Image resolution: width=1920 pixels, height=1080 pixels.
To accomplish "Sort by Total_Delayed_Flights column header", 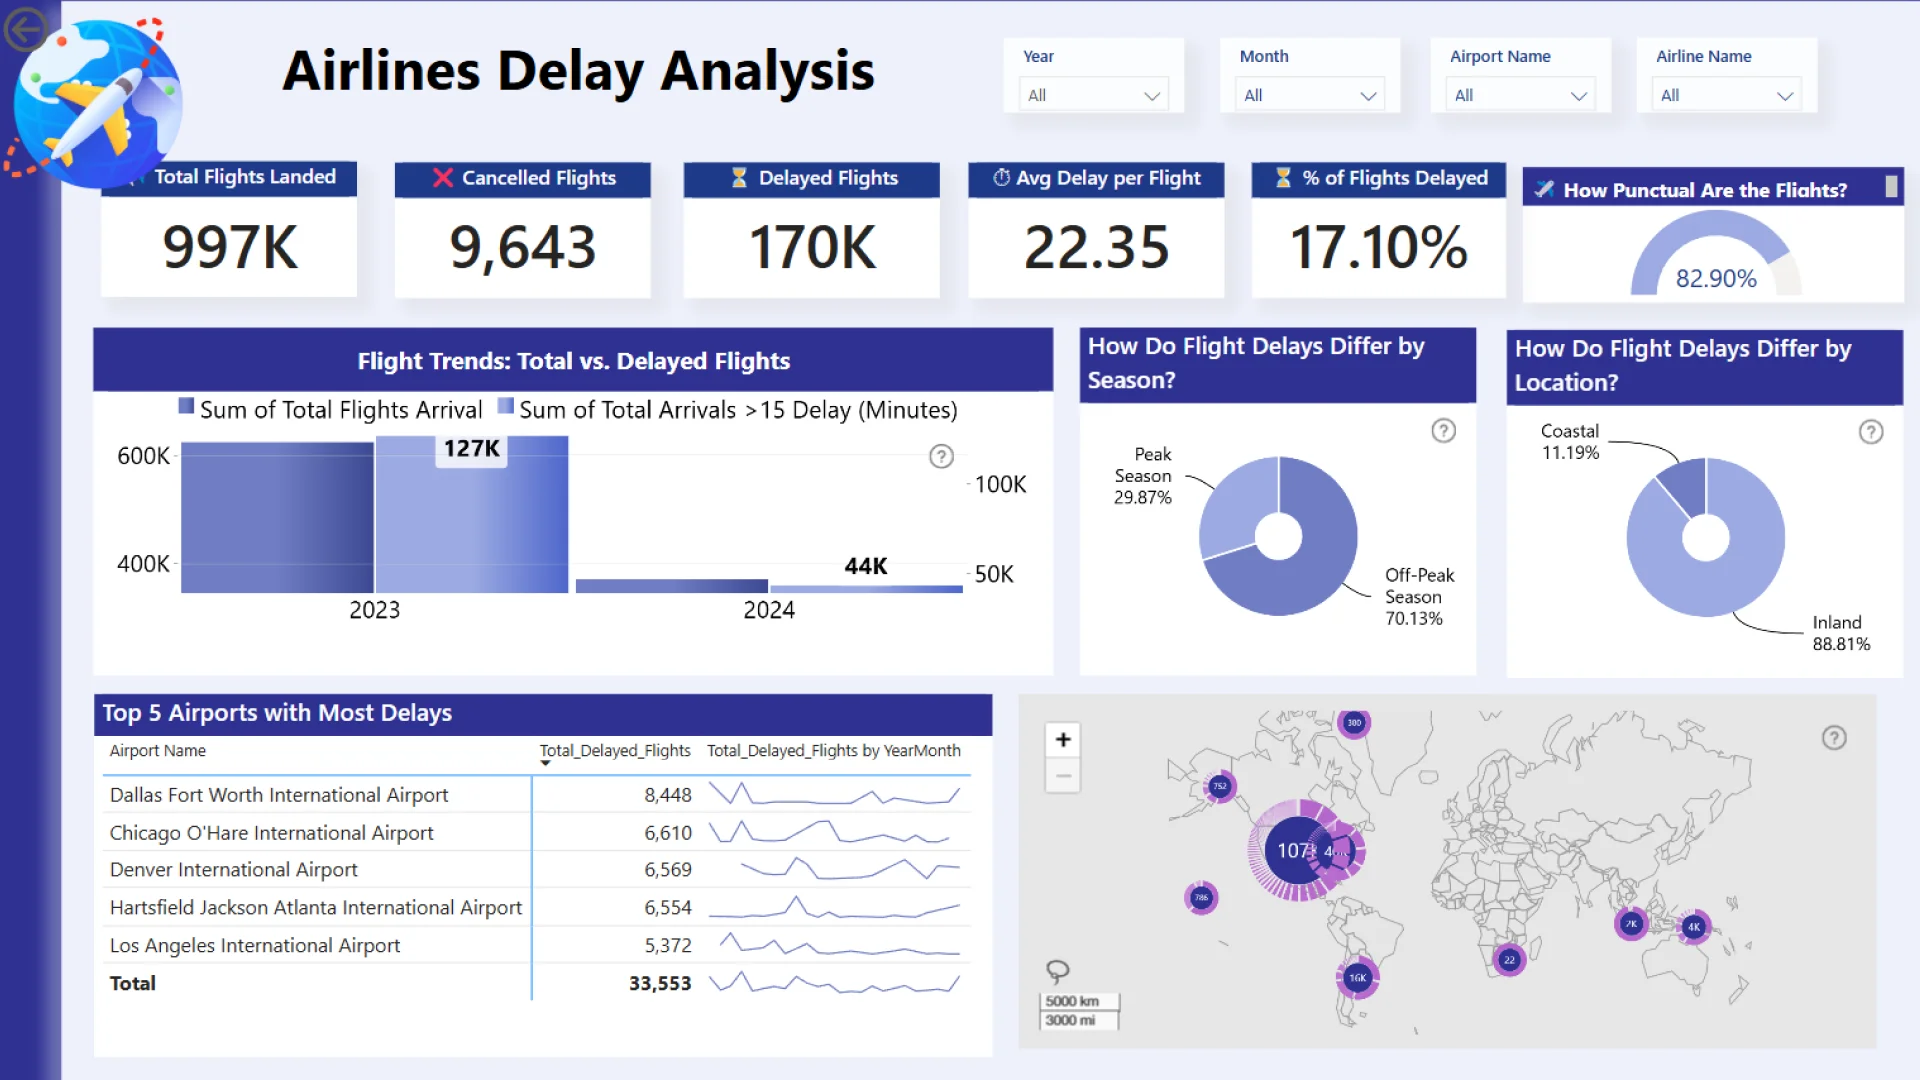I will (x=615, y=751).
